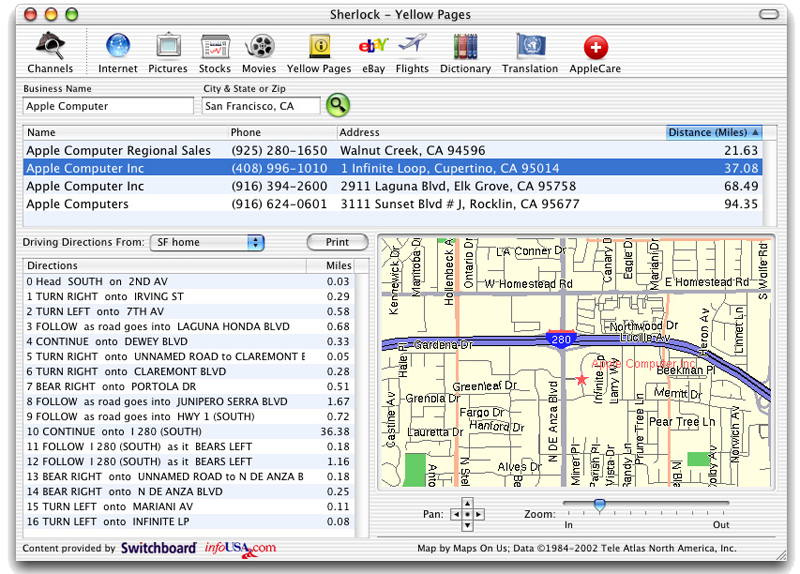The width and height of the screenshot is (800, 574).
Task: Select the Elk Grove Apple Computer Inc row
Action: tap(393, 186)
